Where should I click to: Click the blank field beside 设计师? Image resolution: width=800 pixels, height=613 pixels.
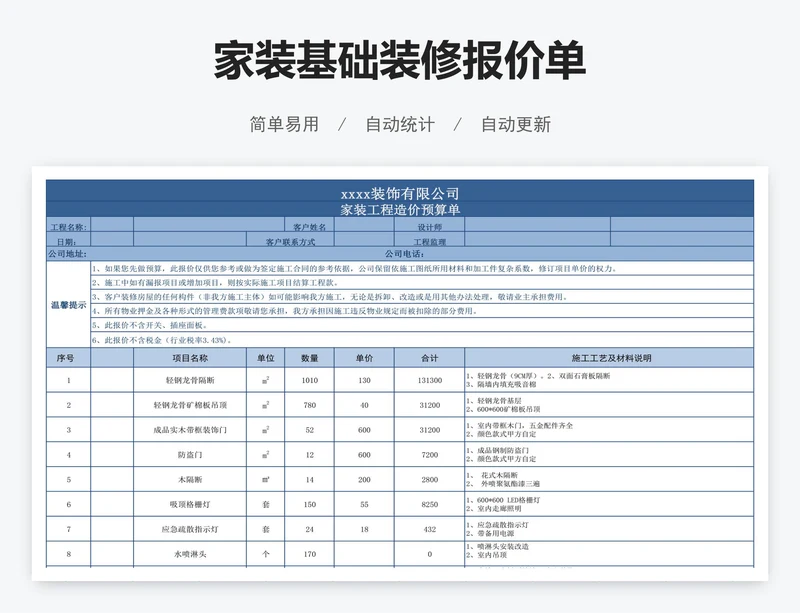609,225
